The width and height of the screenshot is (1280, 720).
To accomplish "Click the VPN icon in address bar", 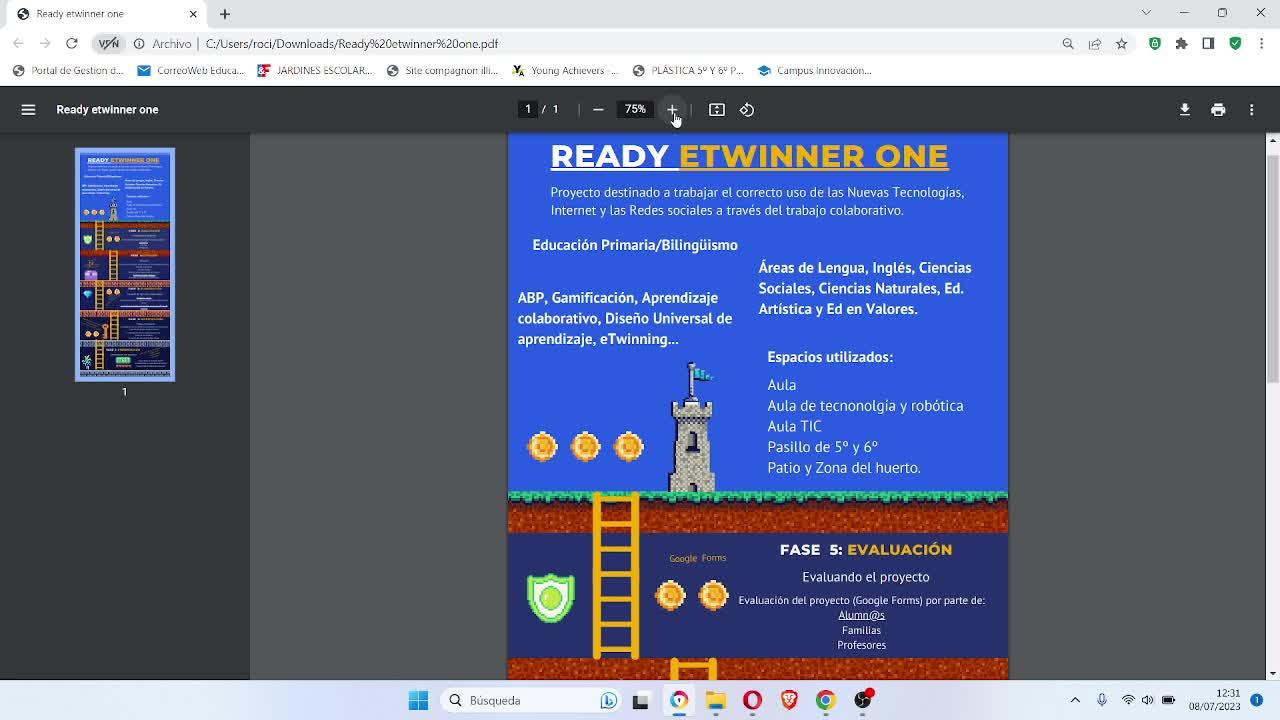I will coord(109,44).
